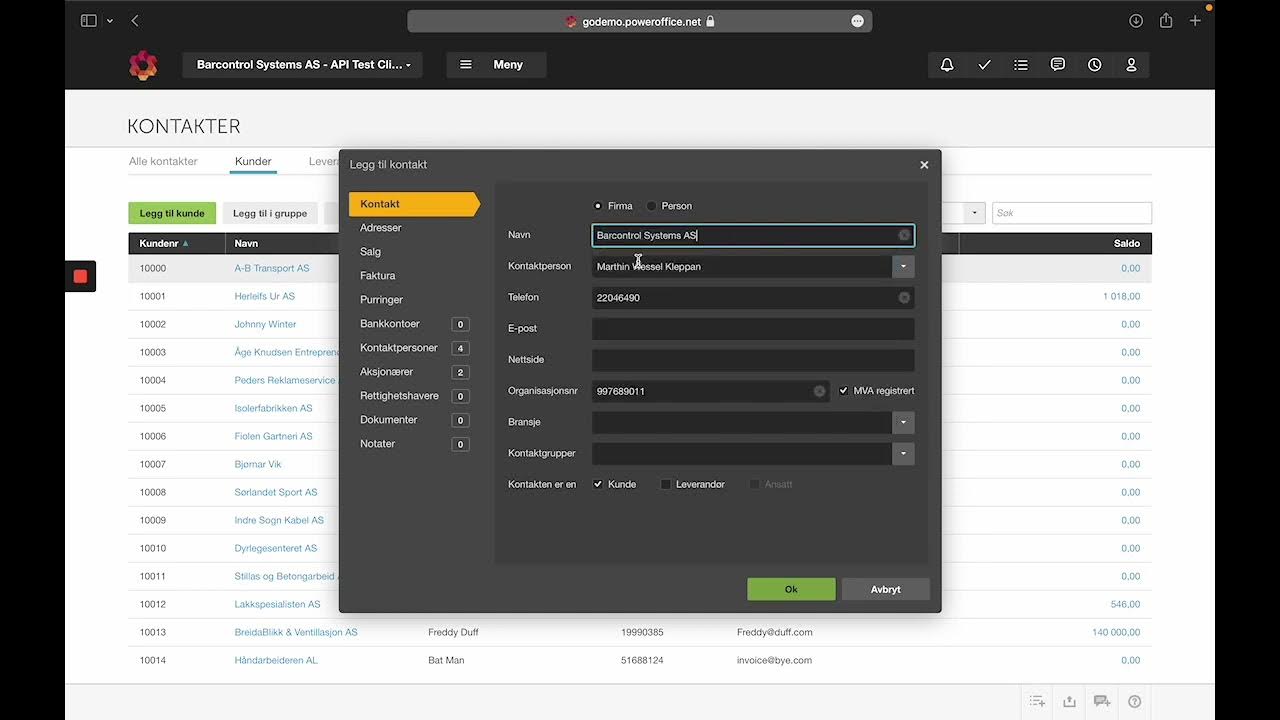Switch to the Kunder tab
The height and width of the screenshot is (720, 1280).
click(253, 161)
